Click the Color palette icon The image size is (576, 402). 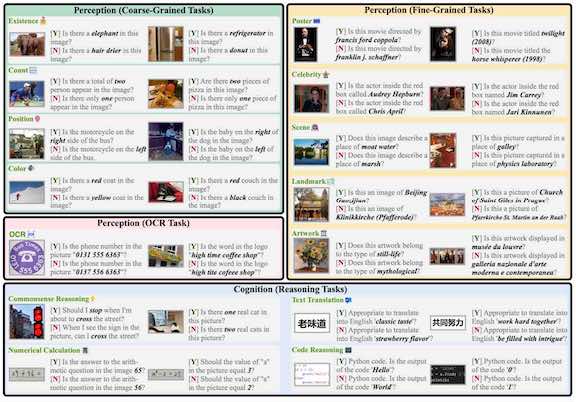(x=31, y=168)
